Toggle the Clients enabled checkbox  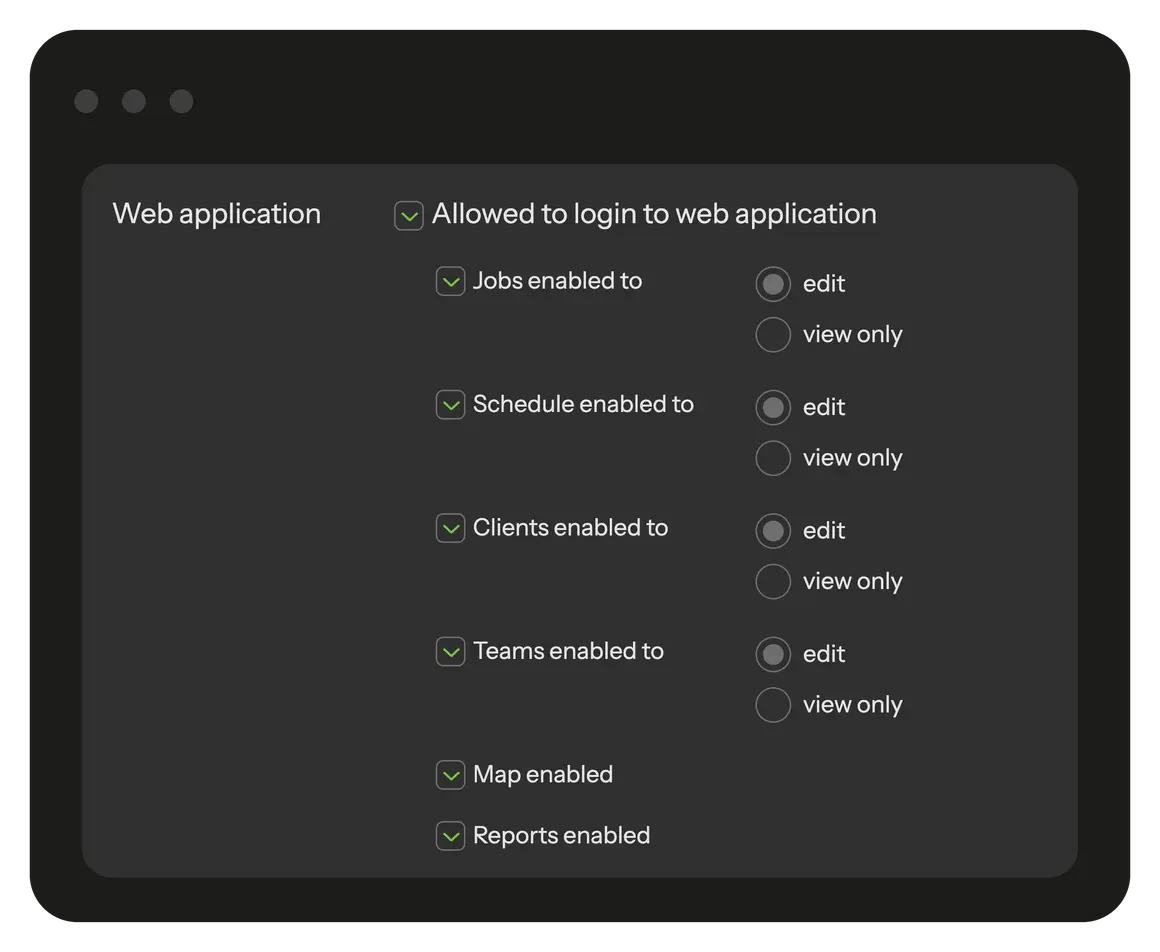pyautogui.click(x=451, y=528)
